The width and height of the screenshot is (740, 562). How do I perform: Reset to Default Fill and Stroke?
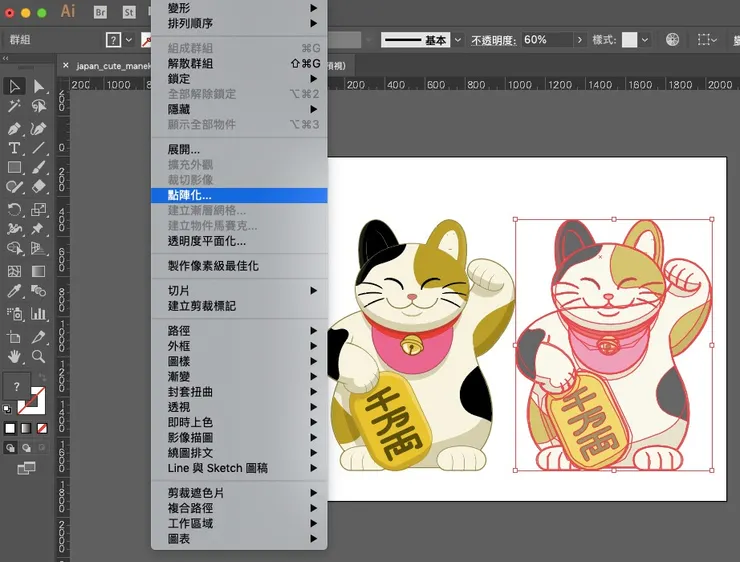pos(7,409)
